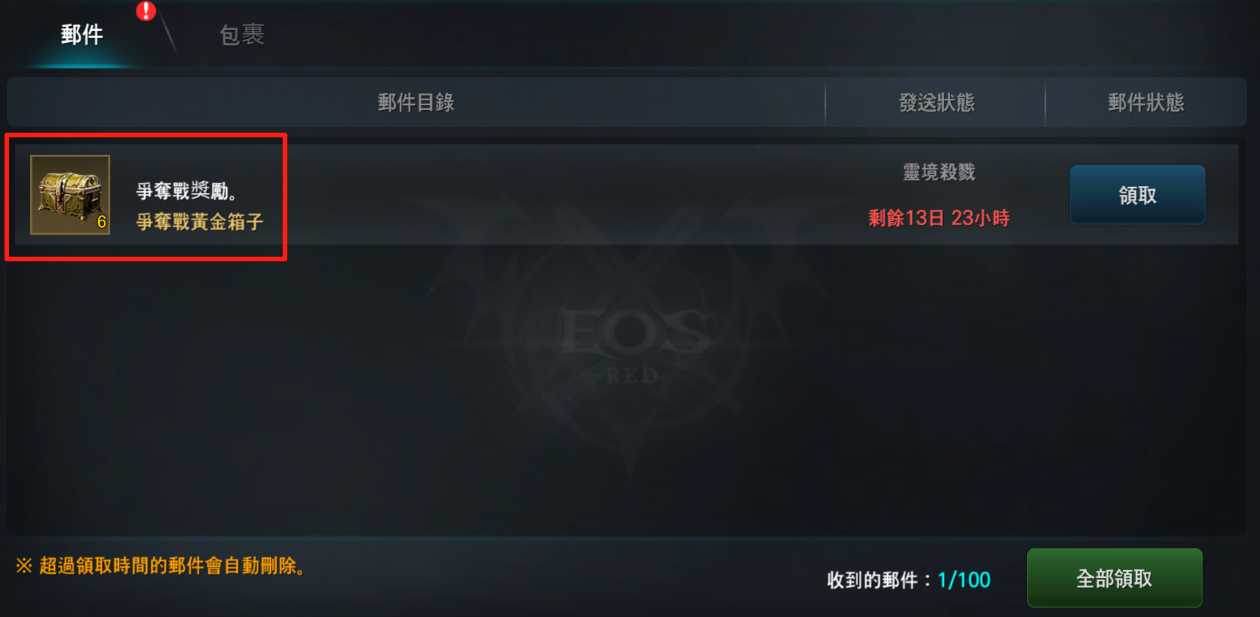Tap the number 6 quantity on chest

point(101,223)
